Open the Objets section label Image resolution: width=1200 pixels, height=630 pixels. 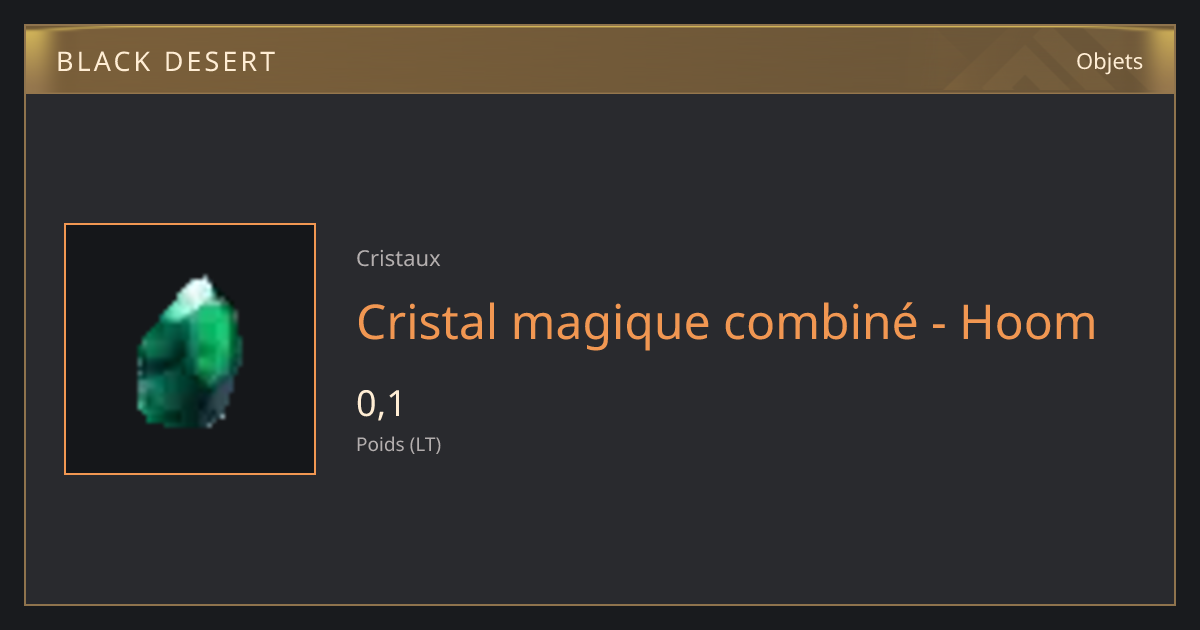click(x=1109, y=62)
